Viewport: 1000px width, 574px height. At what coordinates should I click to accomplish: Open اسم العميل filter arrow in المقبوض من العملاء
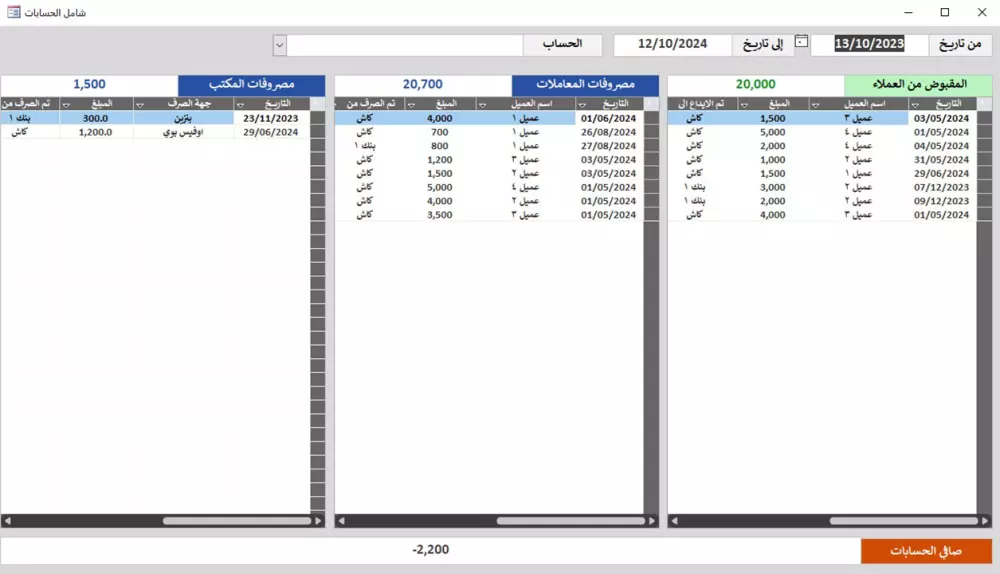point(815,105)
